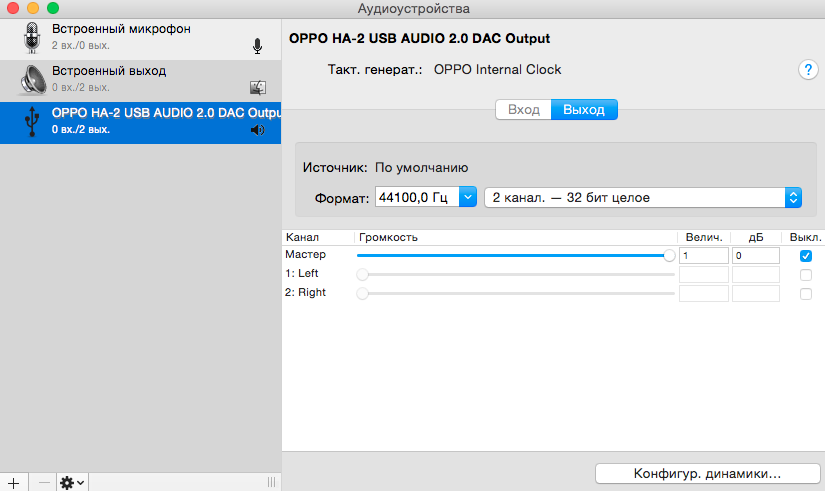Screen dimensions: 825x491
Task: Zoom the Аудиоустройства window with the green button
Action: tap(53, 8)
